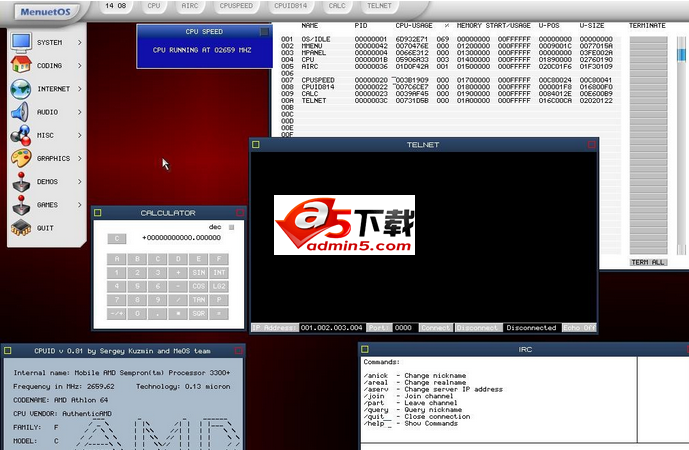Click the MISC molecule icon

click(21, 135)
